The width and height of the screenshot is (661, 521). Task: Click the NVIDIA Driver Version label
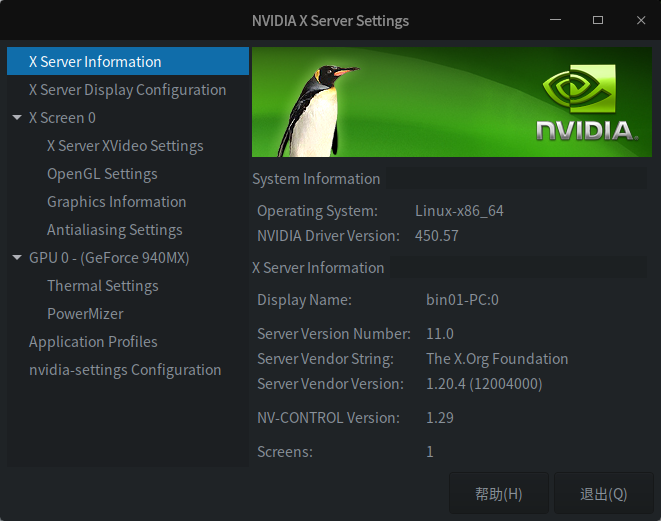pyautogui.click(x=328, y=236)
